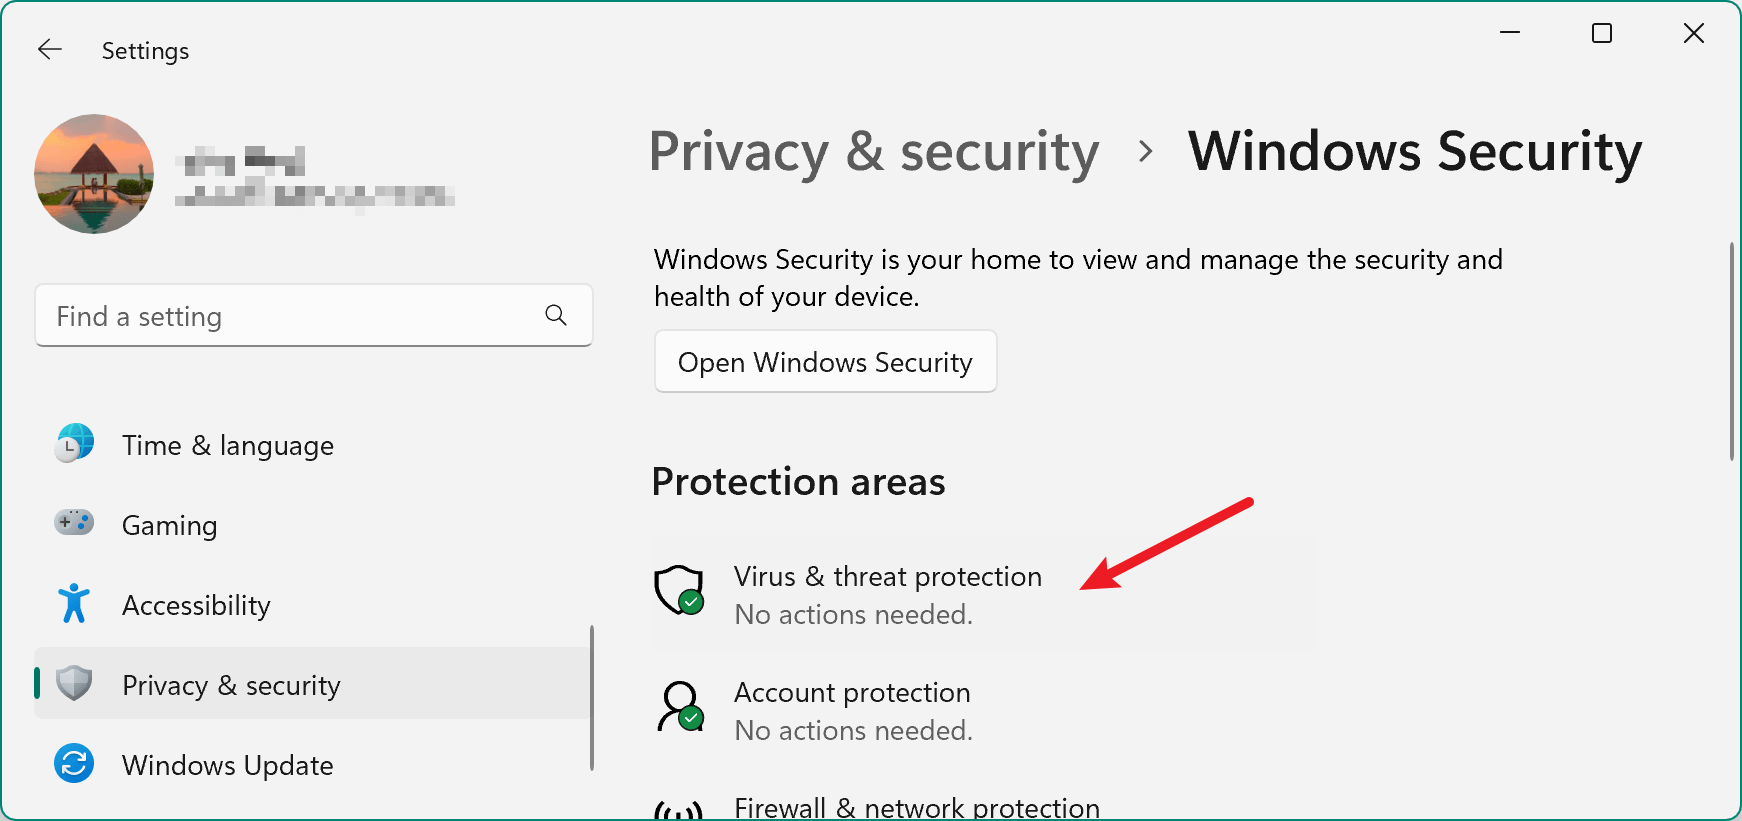Open Firewall & network protection
The width and height of the screenshot is (1742, 821).
pyautogui.click(x=916, y=807)
